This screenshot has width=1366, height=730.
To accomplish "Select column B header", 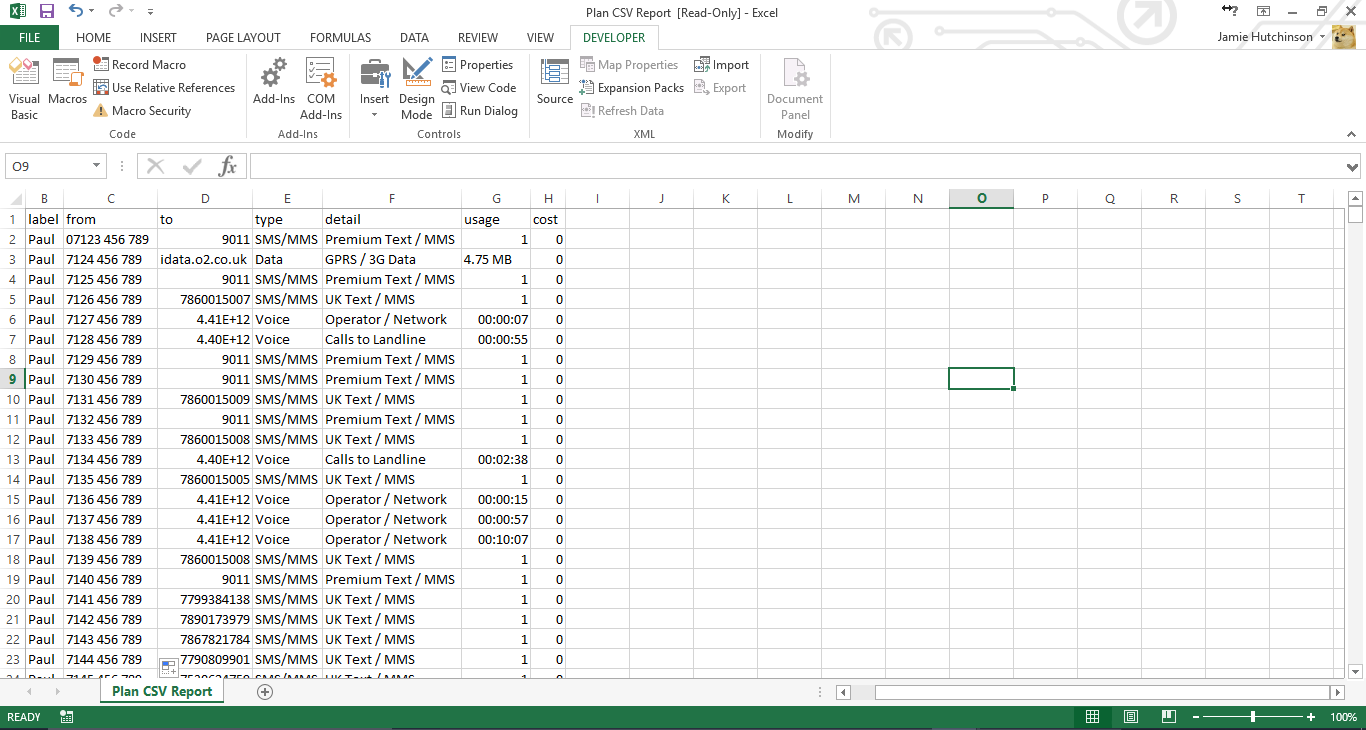I will point(45,198).
